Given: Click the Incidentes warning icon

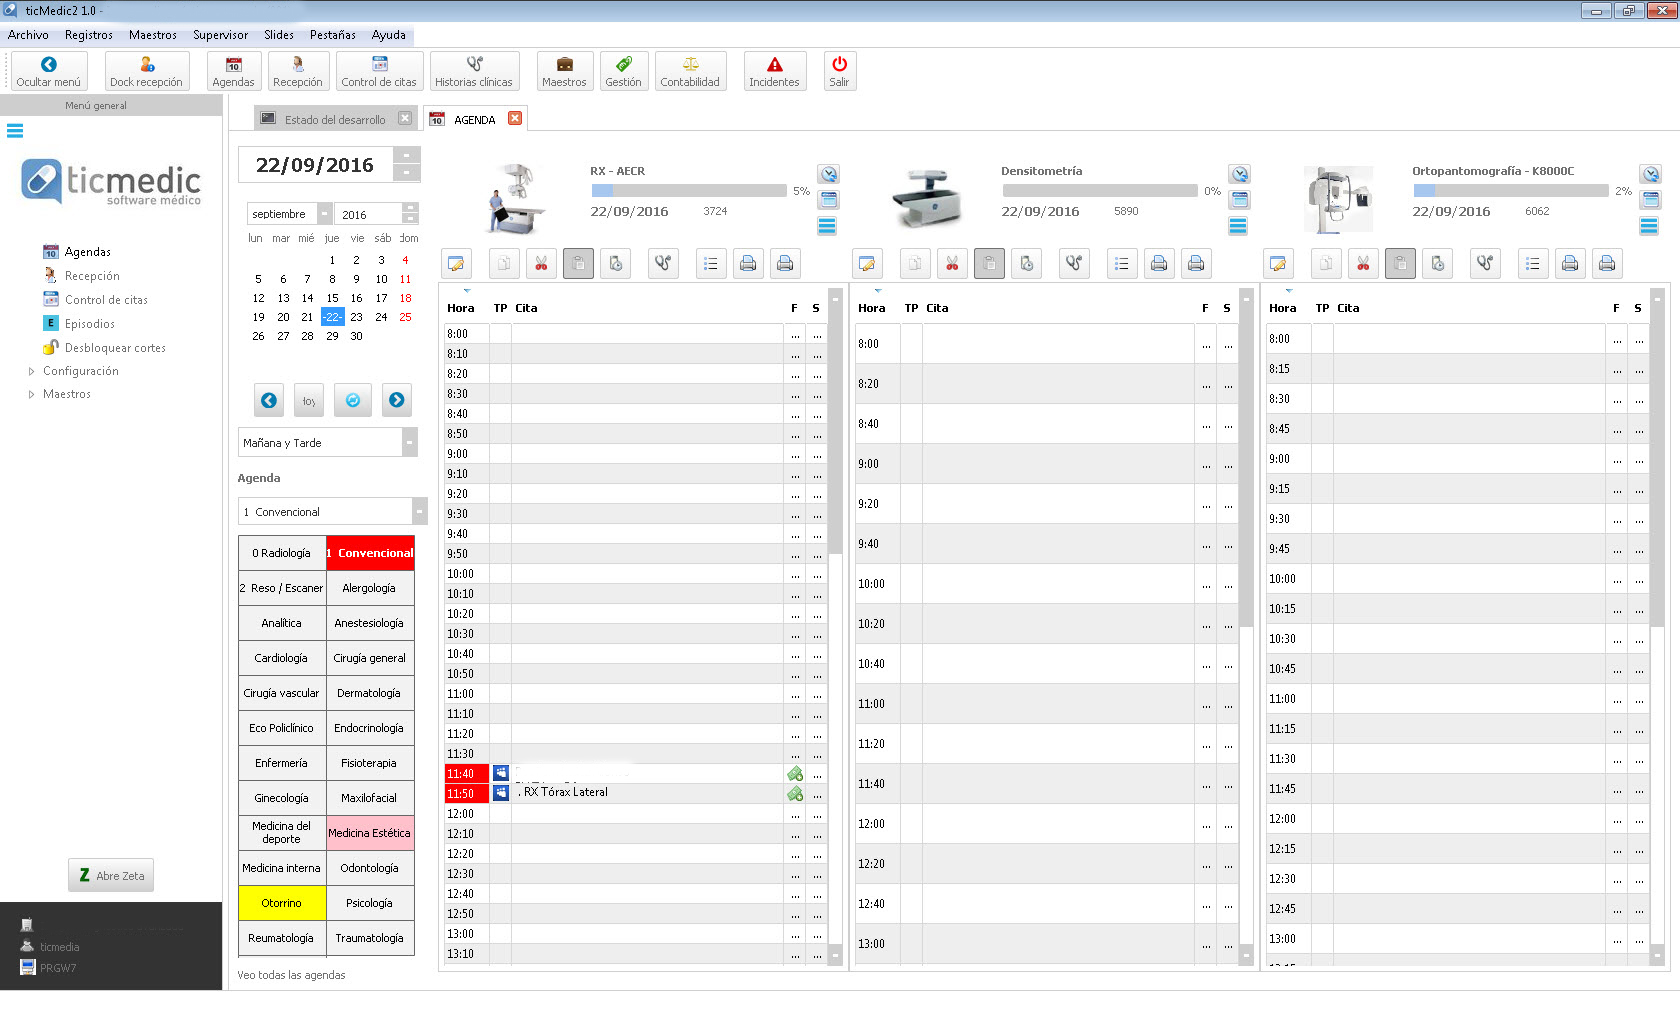Looking at the screenshot, I should point(774,71).
